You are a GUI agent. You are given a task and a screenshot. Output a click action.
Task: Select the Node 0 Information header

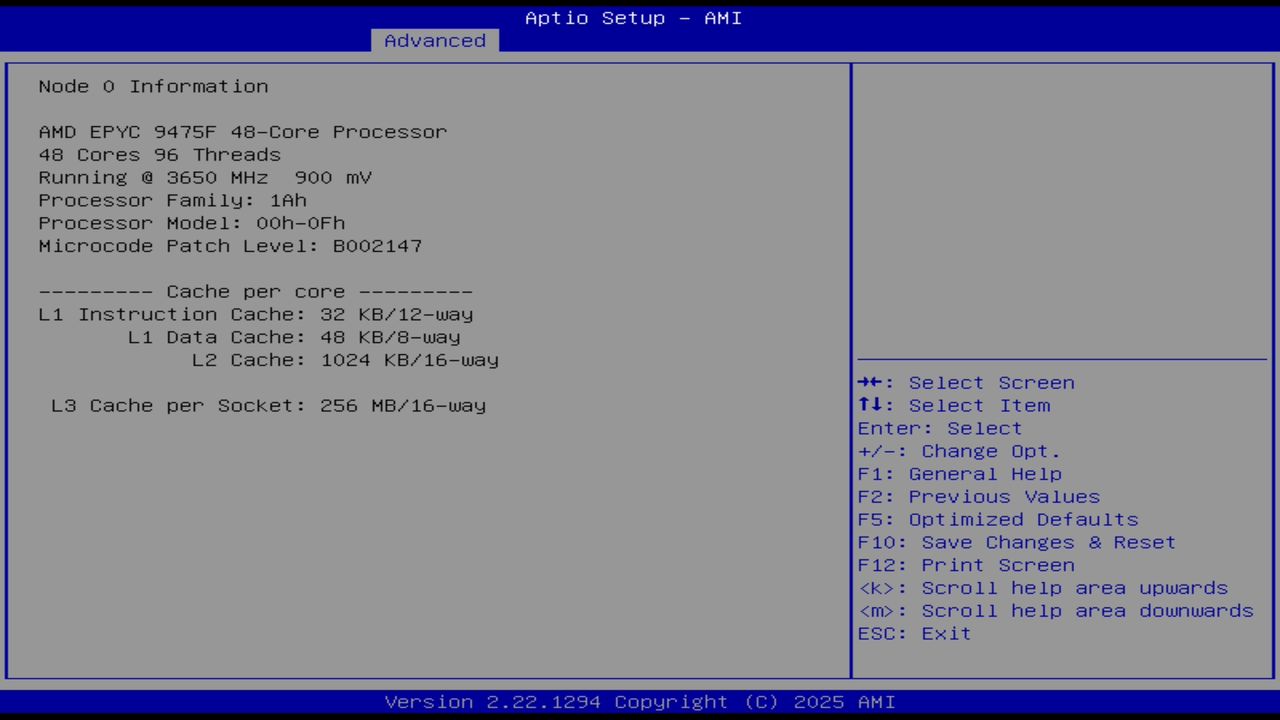(x=153, y=86)
